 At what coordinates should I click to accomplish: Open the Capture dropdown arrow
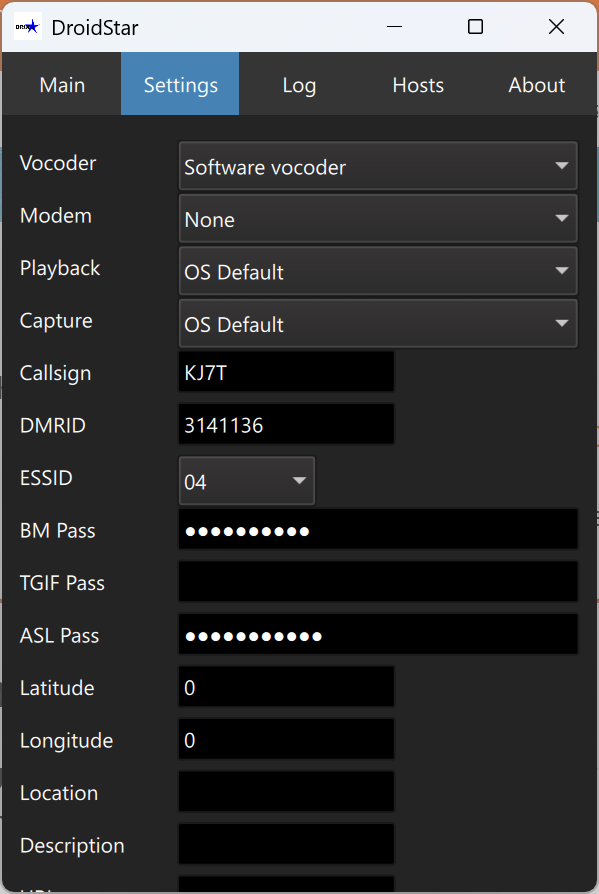(561, 323)
